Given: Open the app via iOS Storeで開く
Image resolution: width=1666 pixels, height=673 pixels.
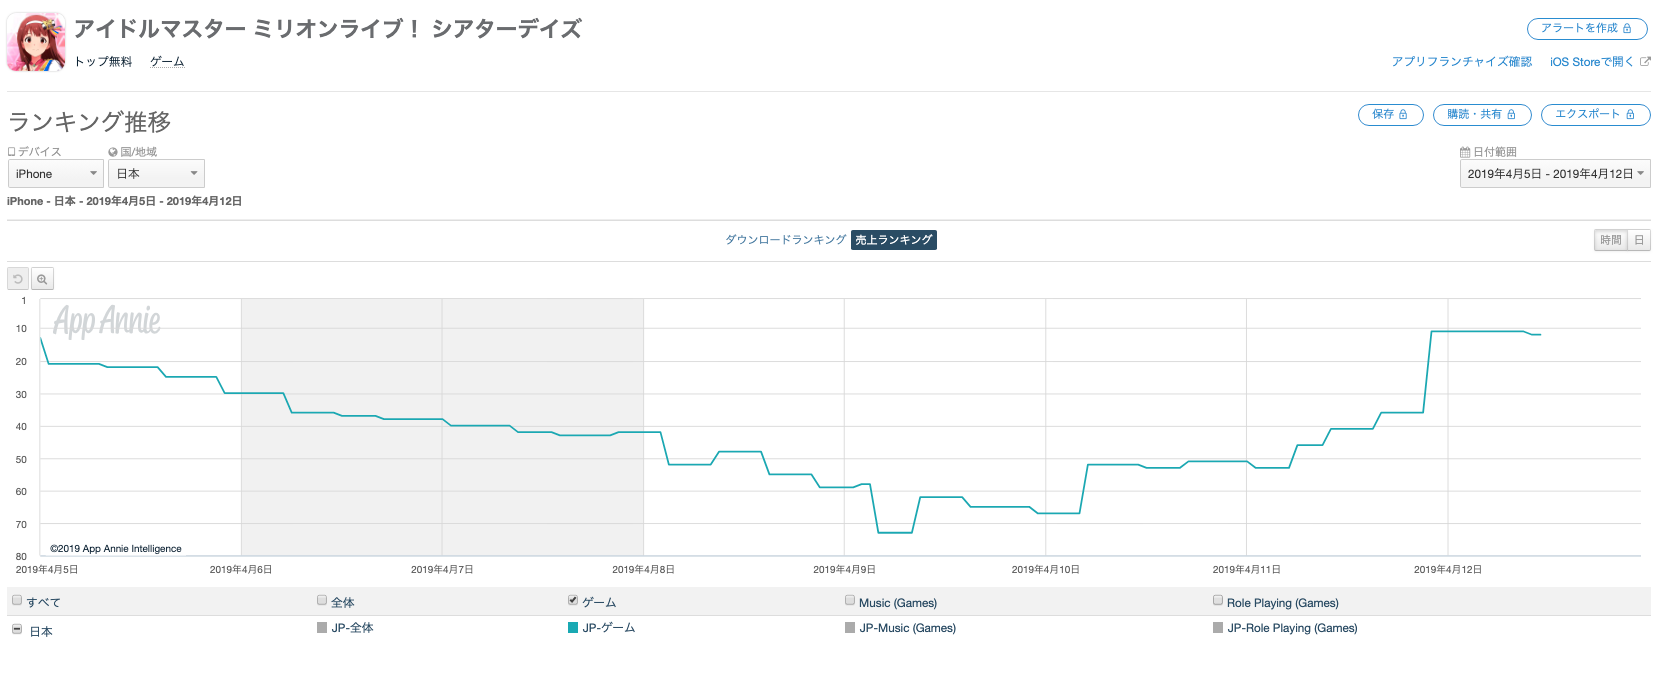Looking at the screenshot, I should pyautogui.click(x=1600, y=62).
